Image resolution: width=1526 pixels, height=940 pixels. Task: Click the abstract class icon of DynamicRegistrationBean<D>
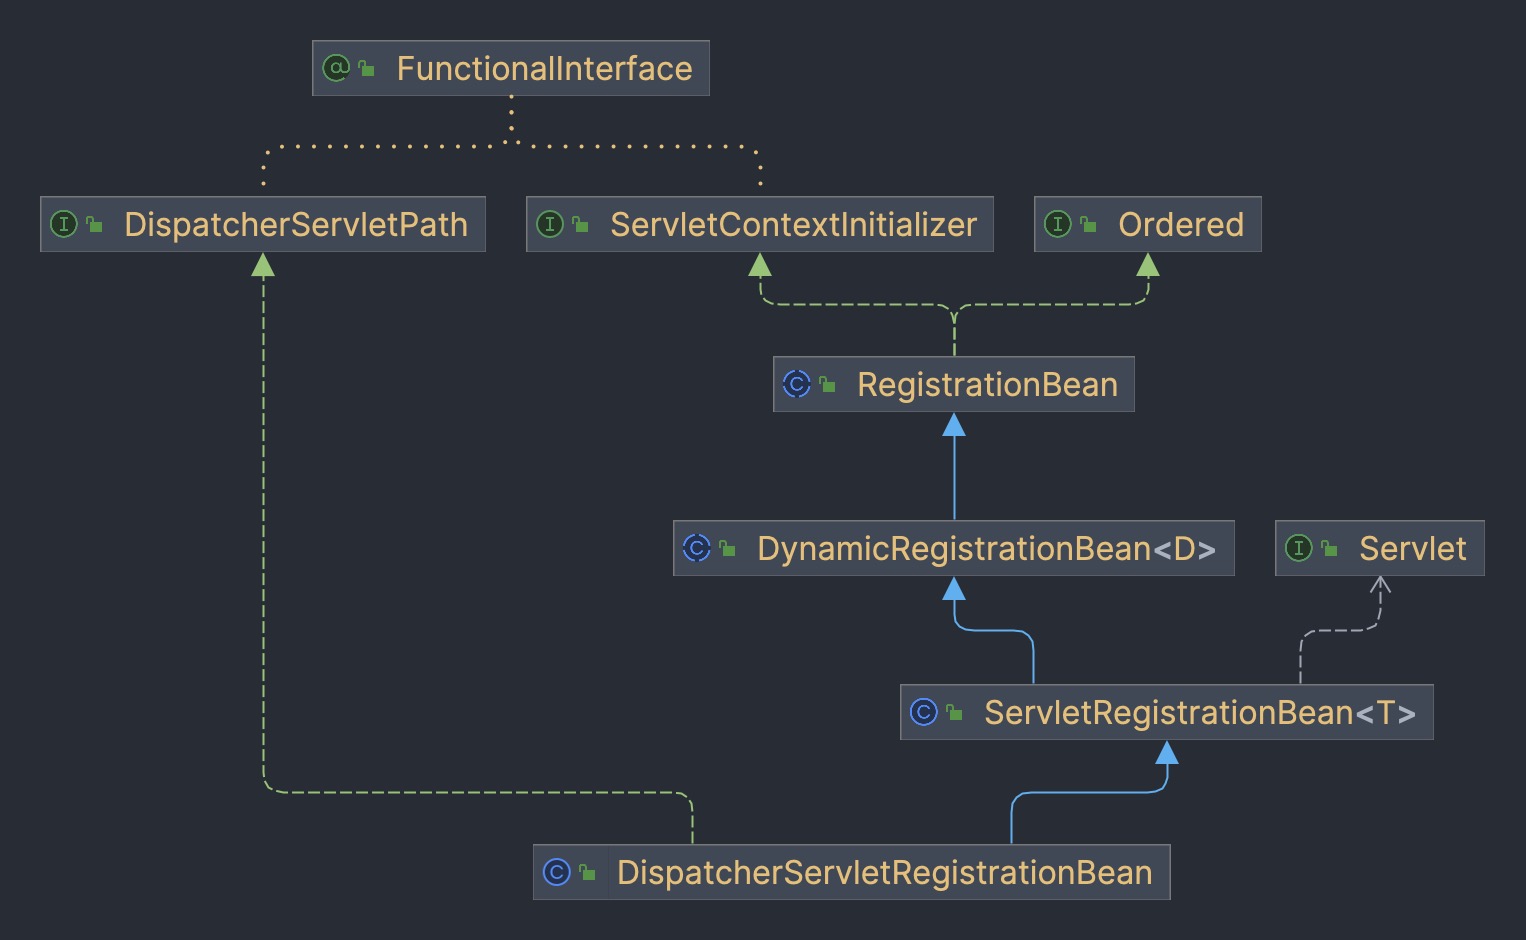pos(697,548)
